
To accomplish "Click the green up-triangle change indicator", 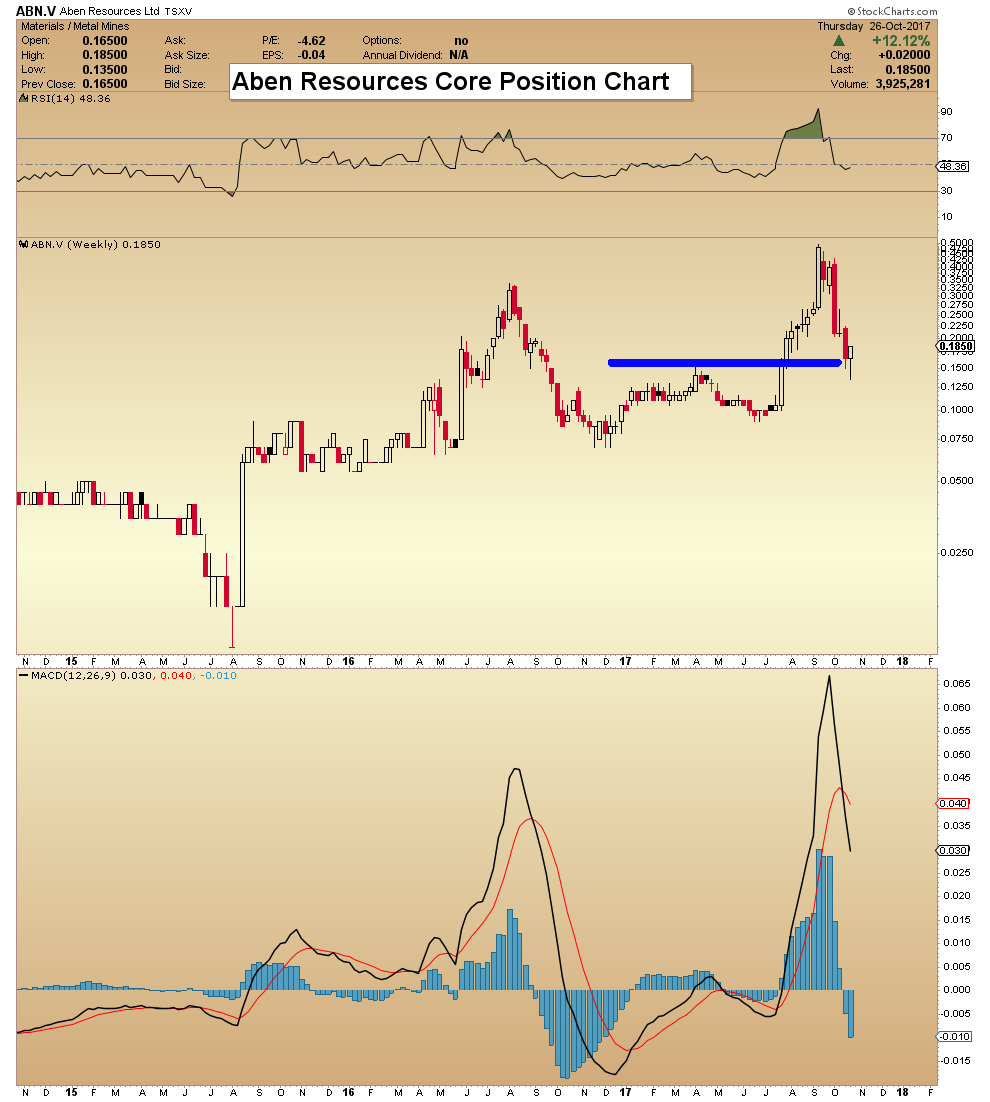I will 838,41.
